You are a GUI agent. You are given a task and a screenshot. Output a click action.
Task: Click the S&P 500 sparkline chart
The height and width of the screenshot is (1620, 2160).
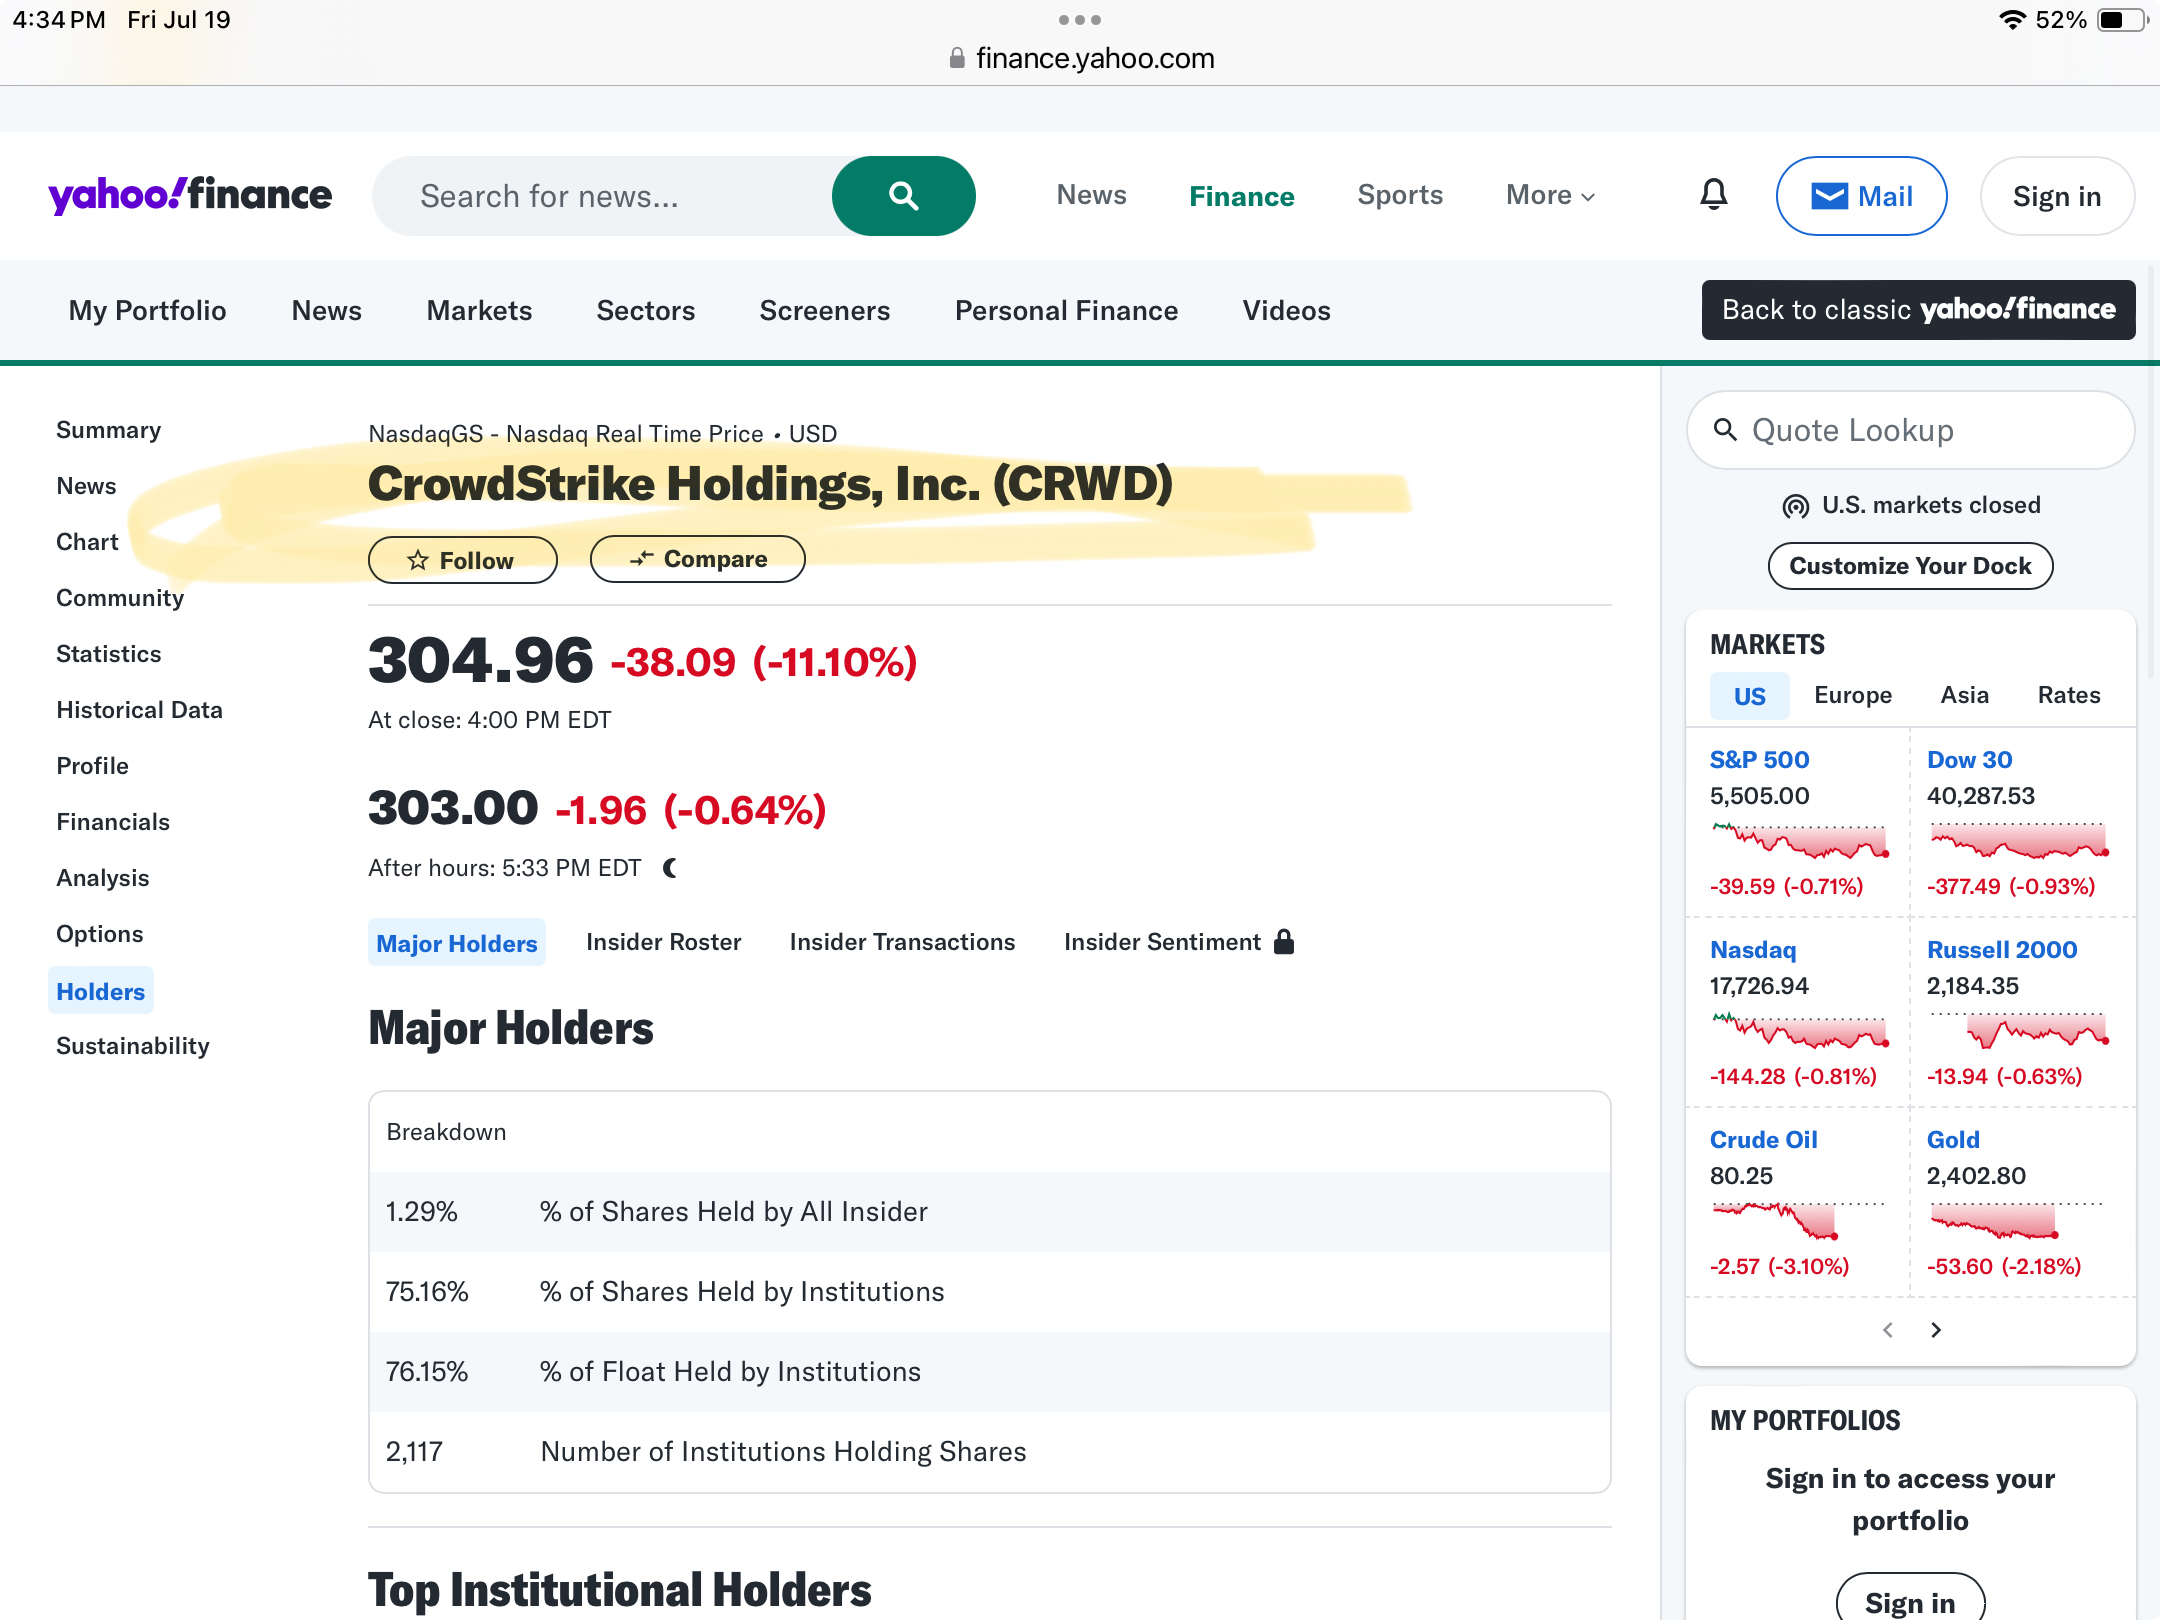(x=1799, y=840)
